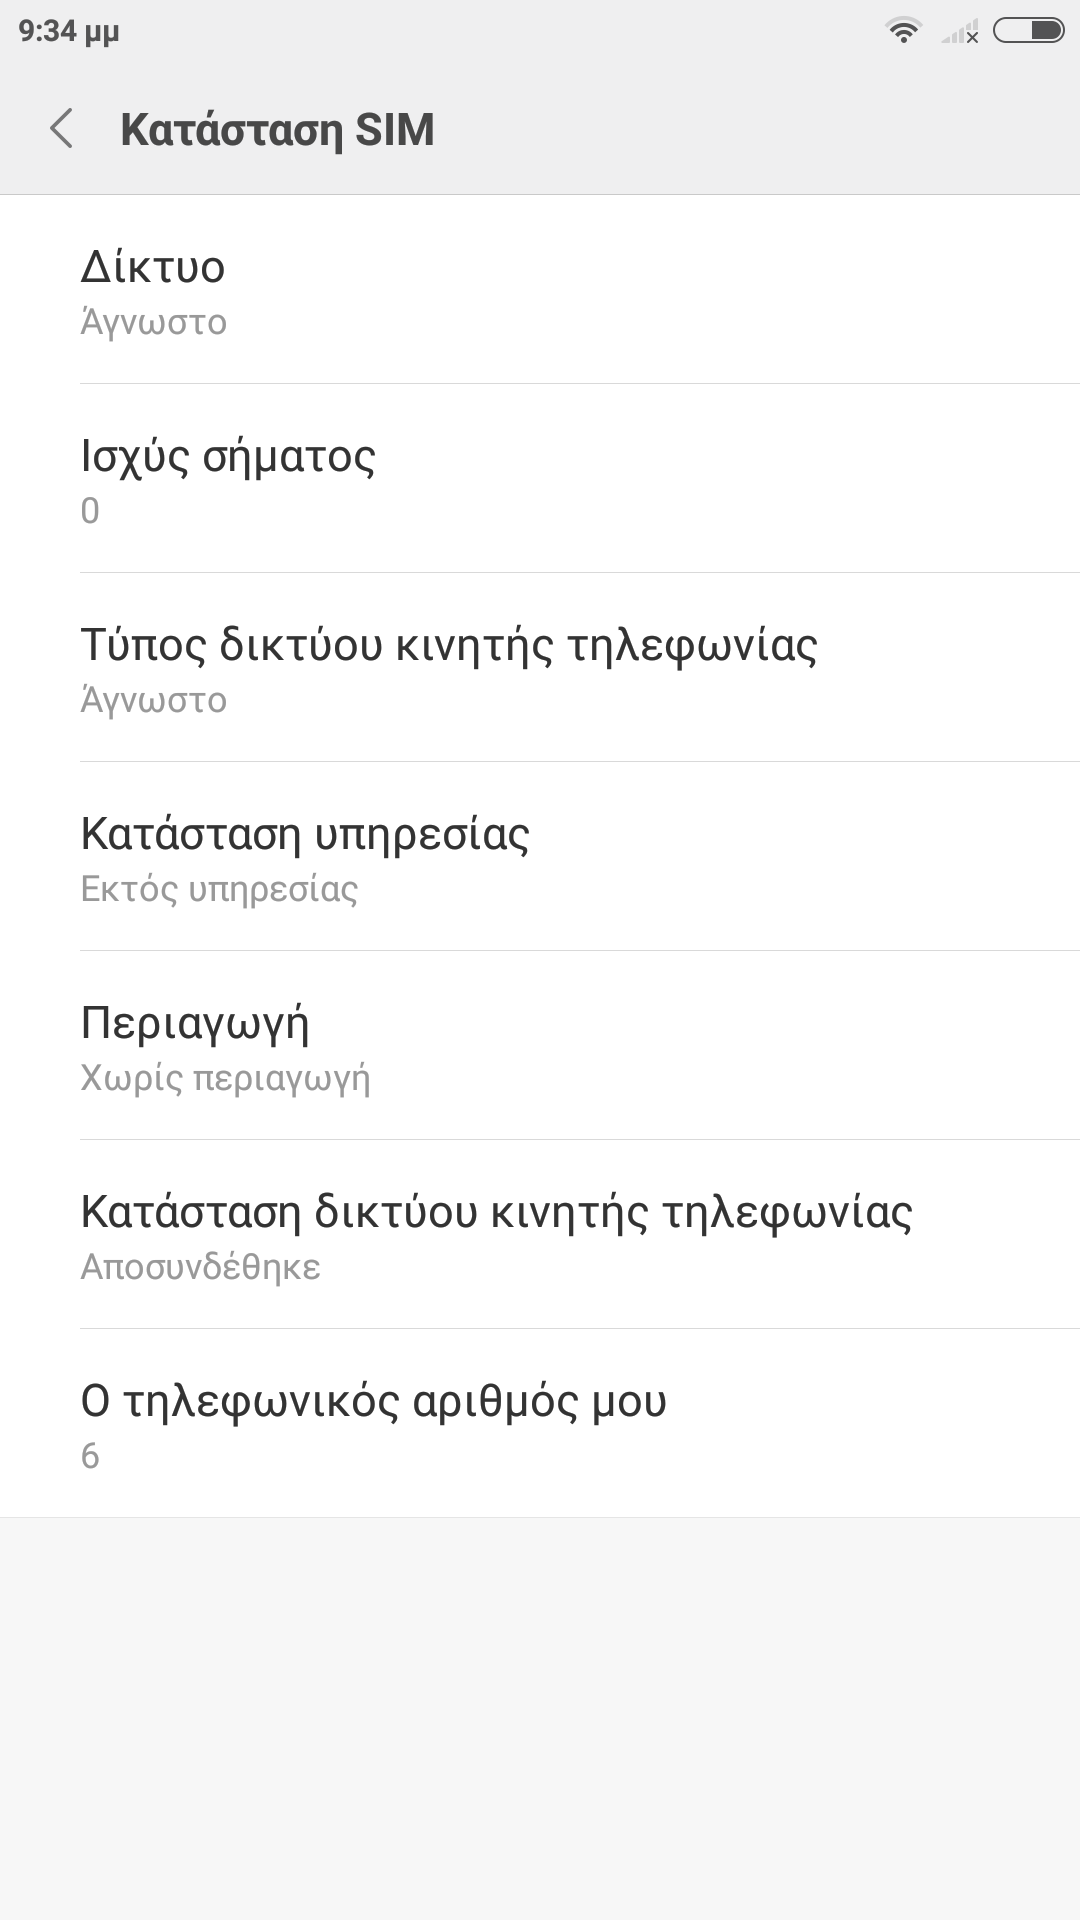
Task: Tap the Χωρίς περιαγωγή value text
Action: [x=225, y=1078]
